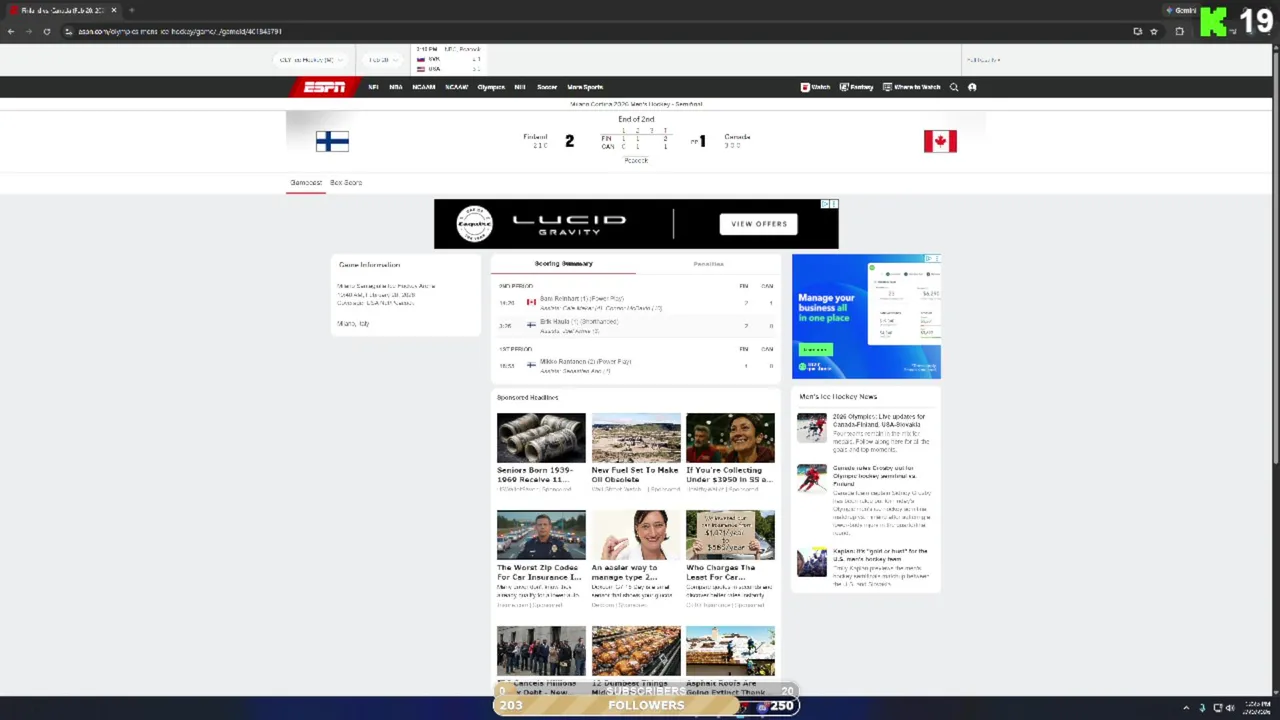
Task: Click the Peacock broadcast label under score
Action: (636, 160)
